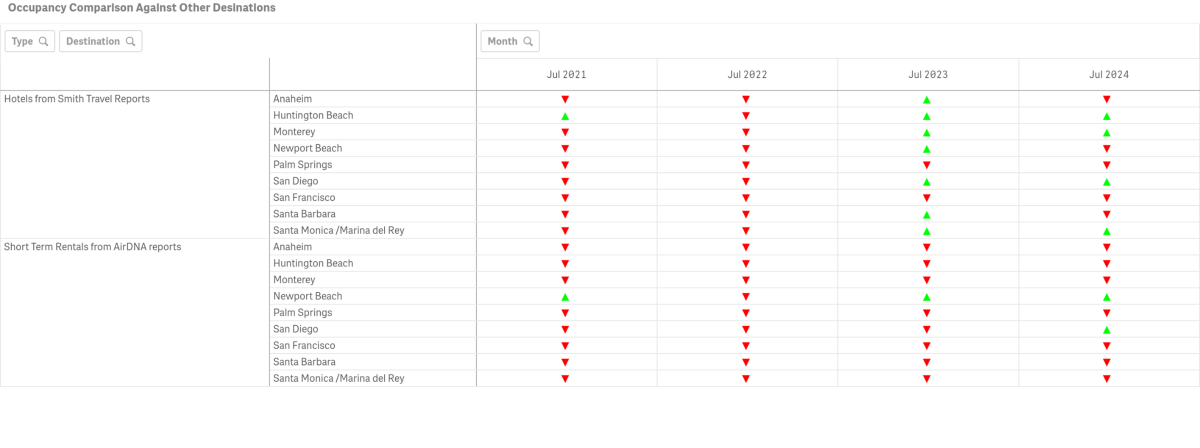
Task: Click Palm Springs under Short Term Rentals
Action: (302, 312)
